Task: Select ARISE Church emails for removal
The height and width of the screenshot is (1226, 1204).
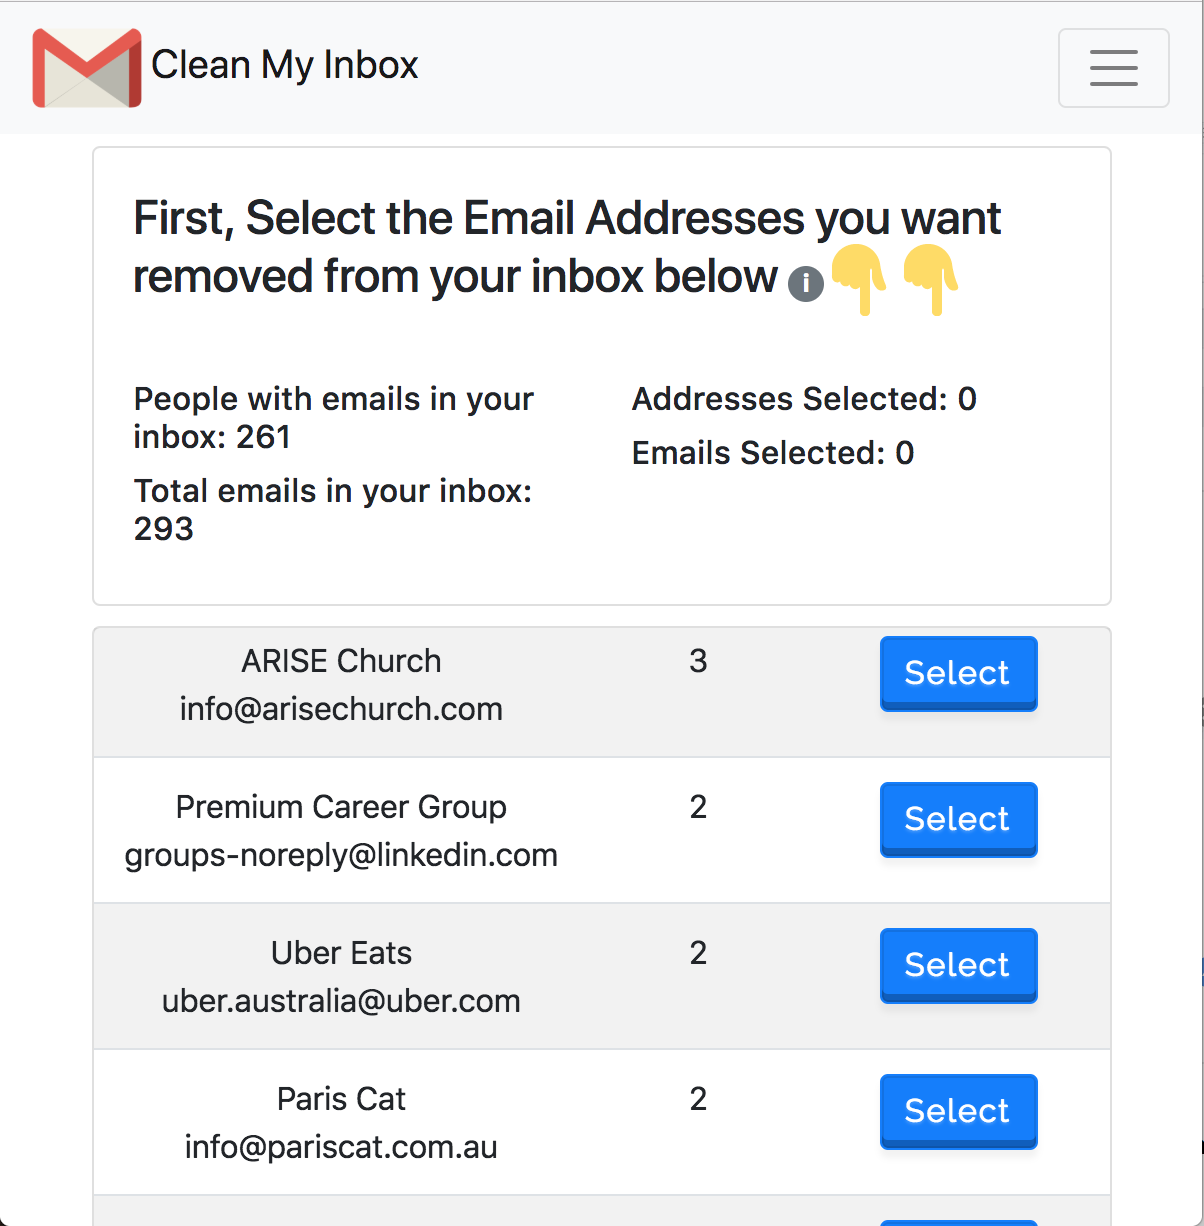Action: [957, 672]
